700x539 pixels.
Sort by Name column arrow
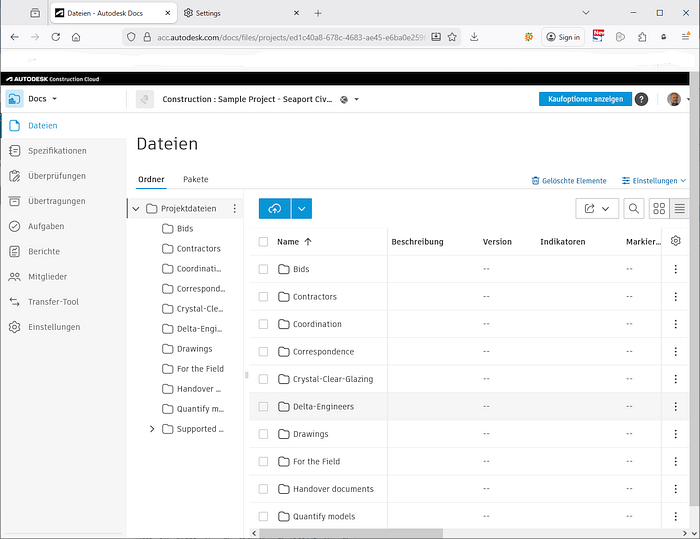(308, 242)
